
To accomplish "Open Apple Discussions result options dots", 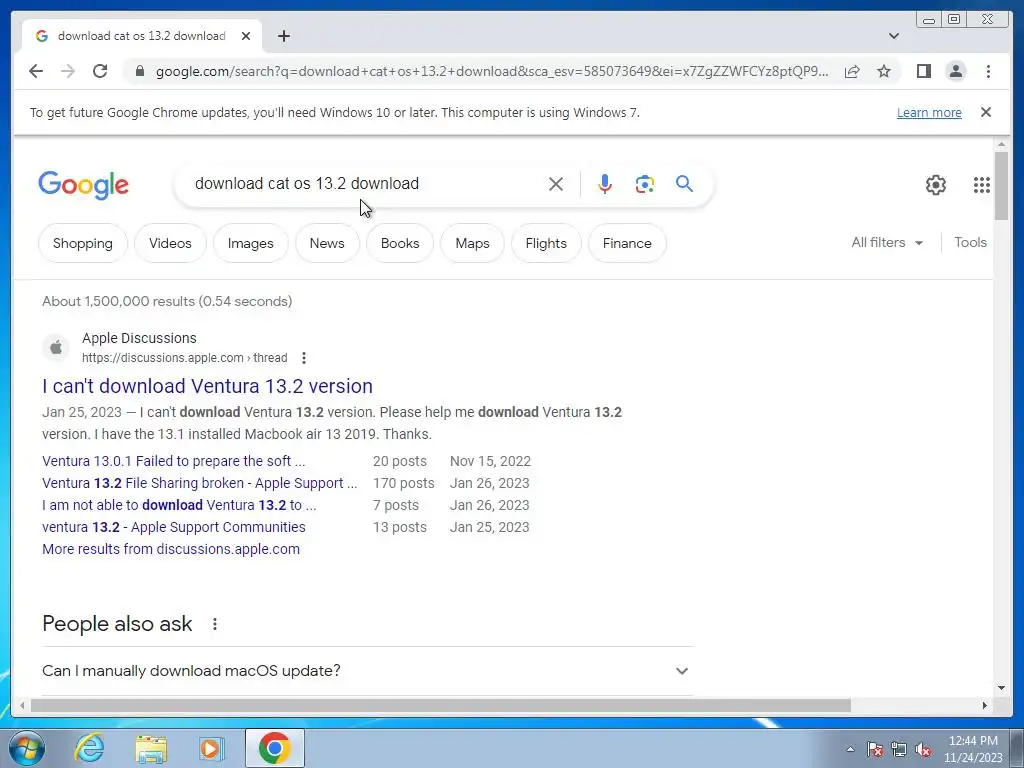I will (x=304, y=358).
